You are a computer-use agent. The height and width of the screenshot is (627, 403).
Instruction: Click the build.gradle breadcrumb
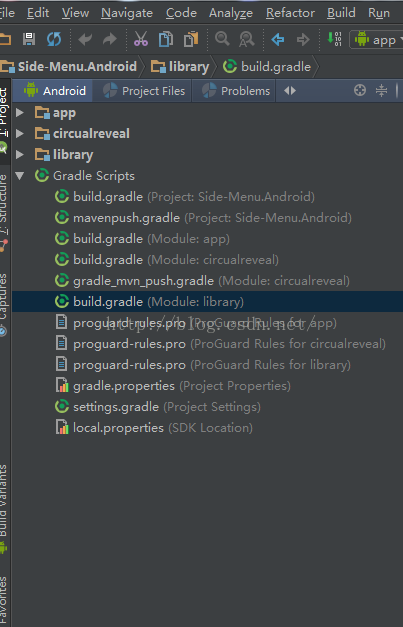[x=267, y=66]
